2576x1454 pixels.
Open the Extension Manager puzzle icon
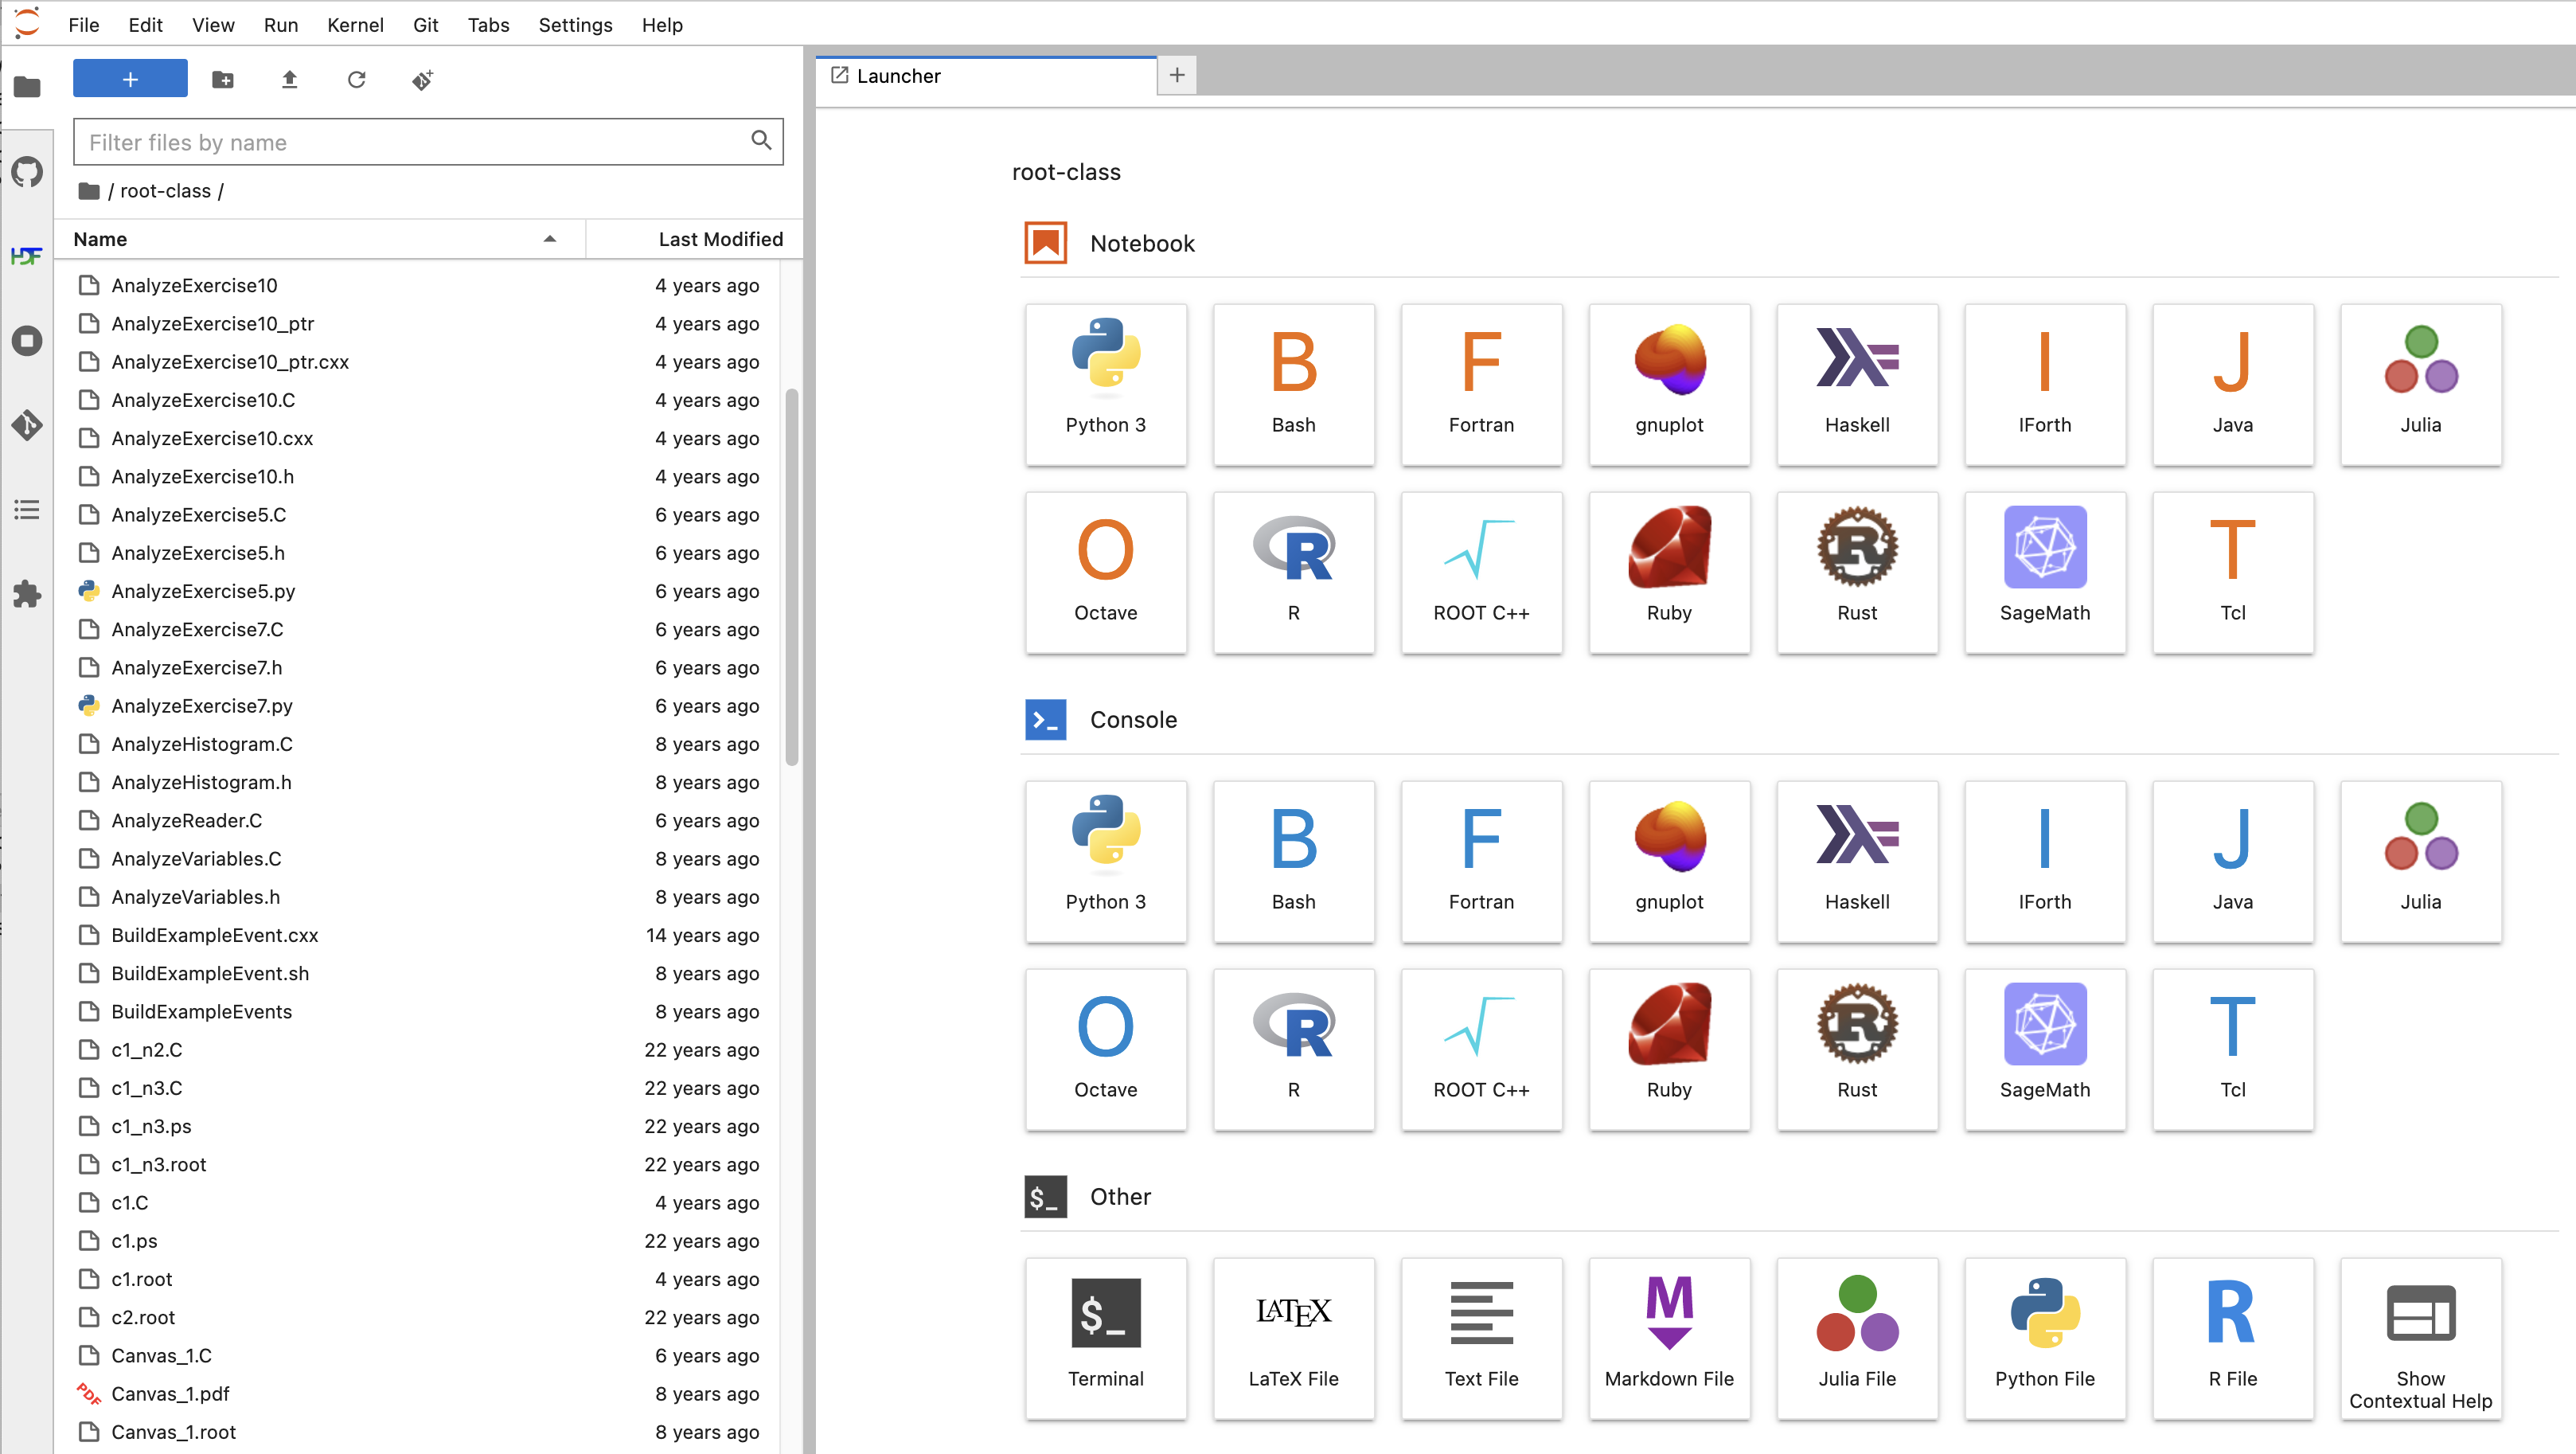point(27,595)
